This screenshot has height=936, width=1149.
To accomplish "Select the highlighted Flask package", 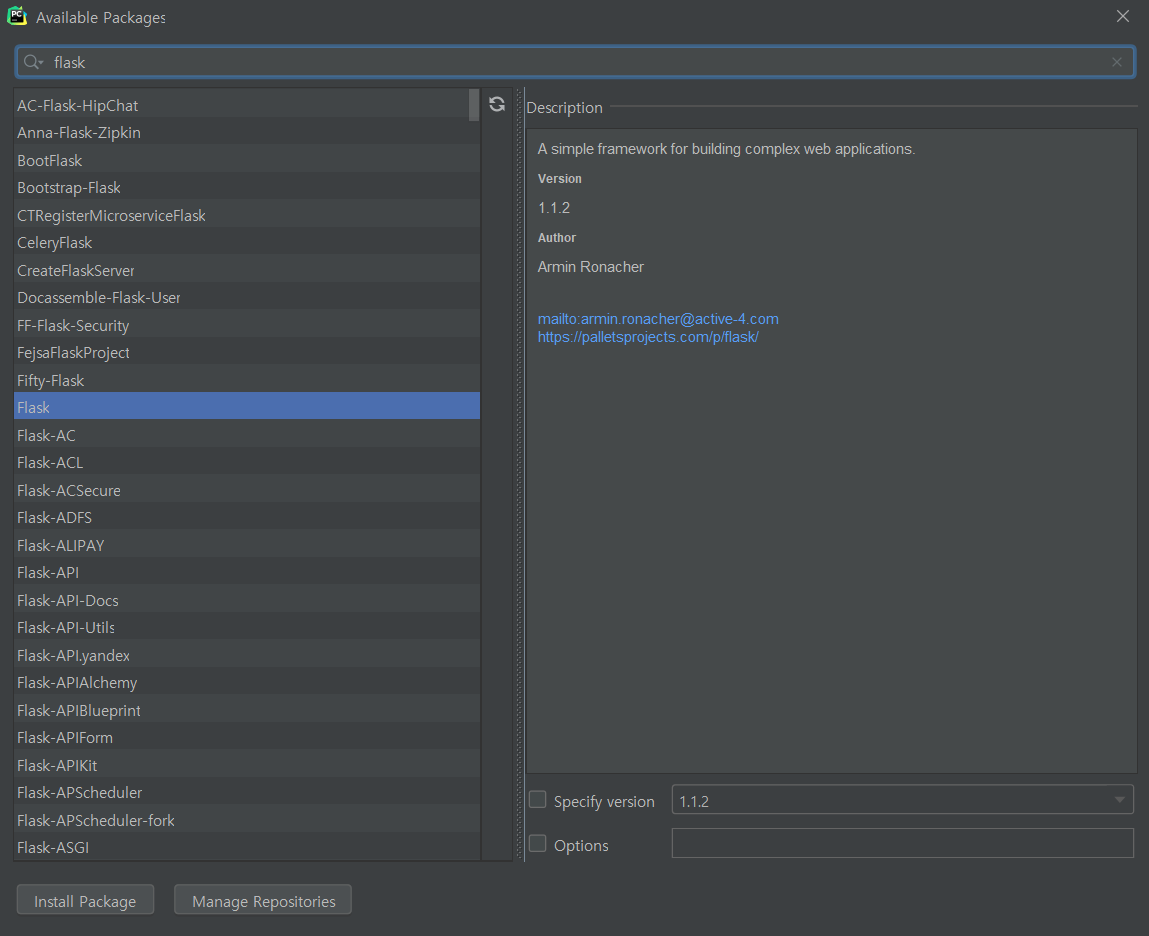I will [x=247, y=408].
